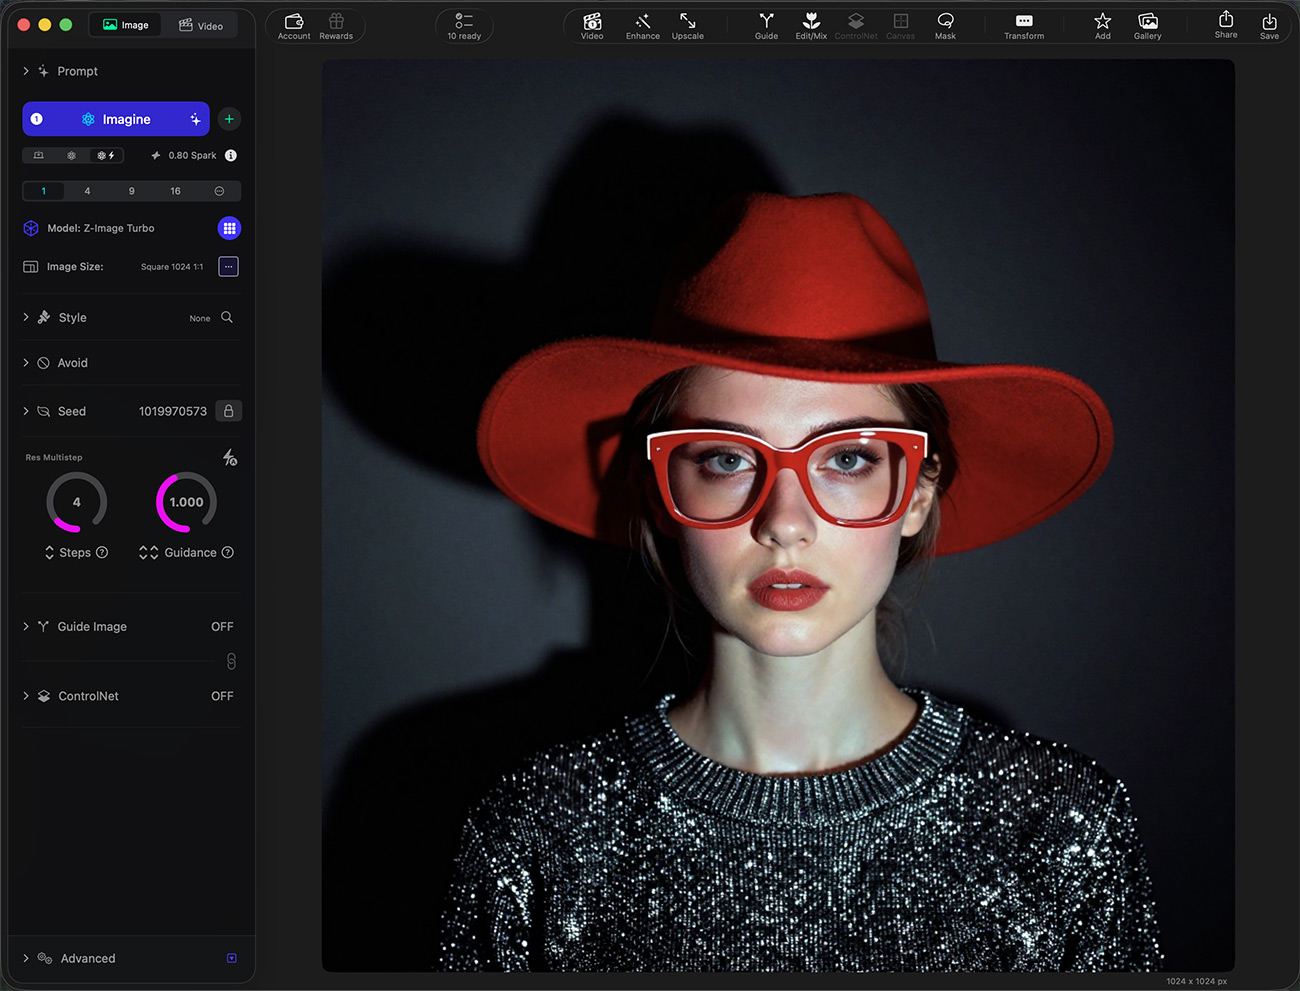This screenshot has width=1300, height=991.
Task: Switch to the Video tab
Action: pos(201,25)
